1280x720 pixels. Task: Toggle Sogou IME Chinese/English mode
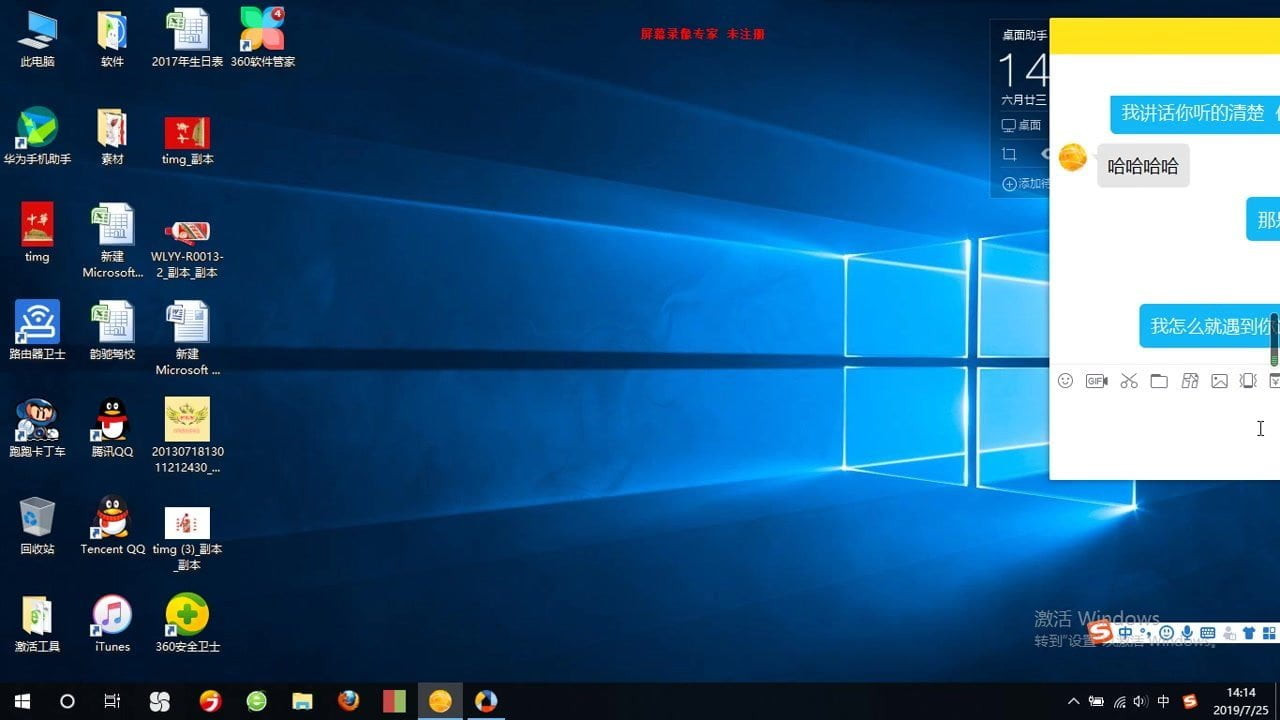pos(1126,633)
